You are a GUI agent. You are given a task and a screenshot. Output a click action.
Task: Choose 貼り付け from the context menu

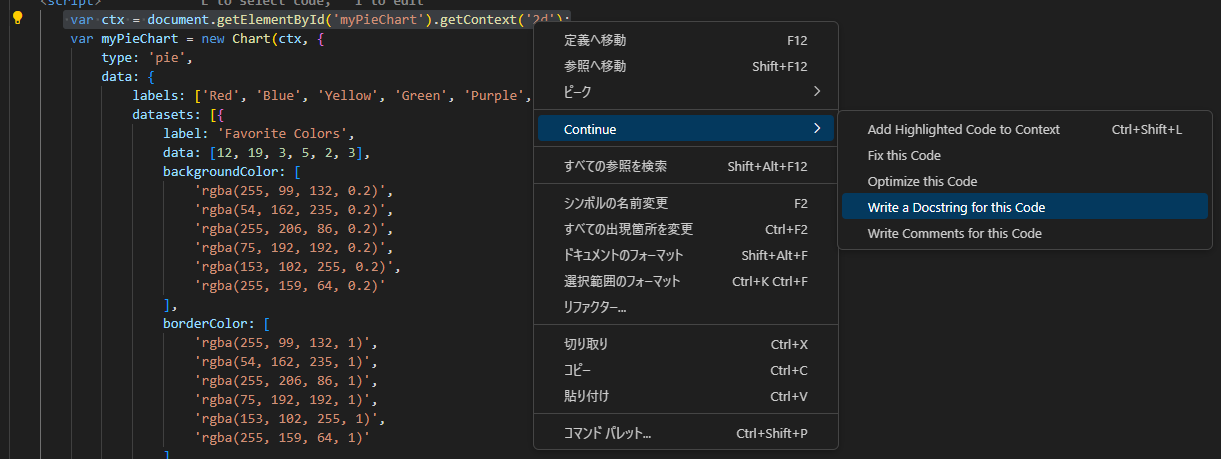686,396
